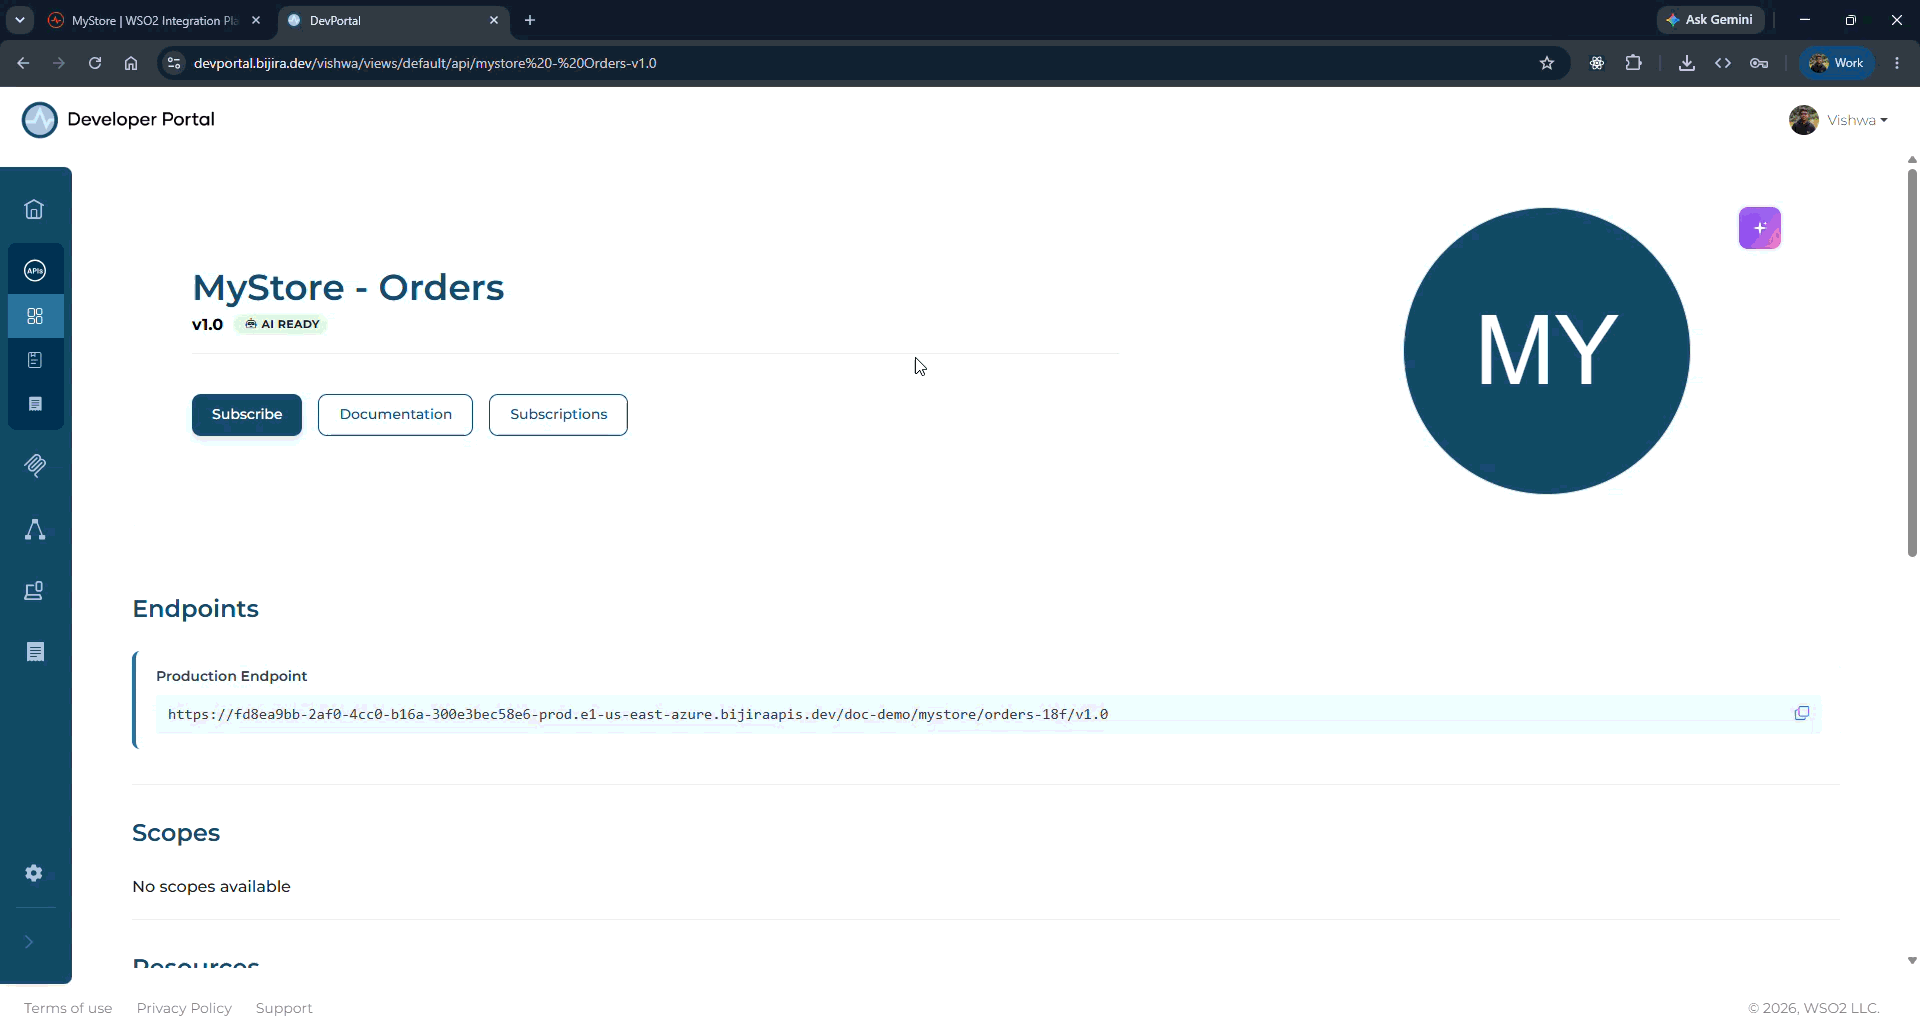Click the scrollbar down arrow

pyautogui.click(x=1912, y=960)
